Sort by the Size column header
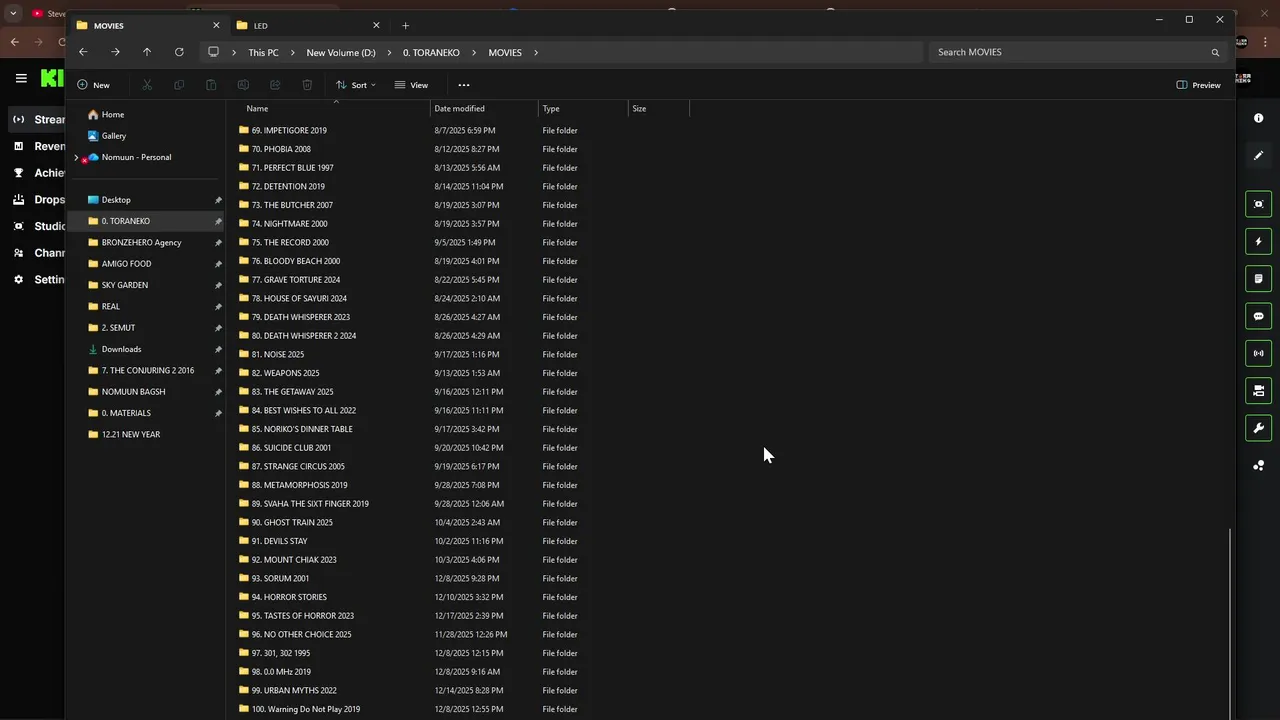This screenshot has height=720, width=1280. click(639, 108)
